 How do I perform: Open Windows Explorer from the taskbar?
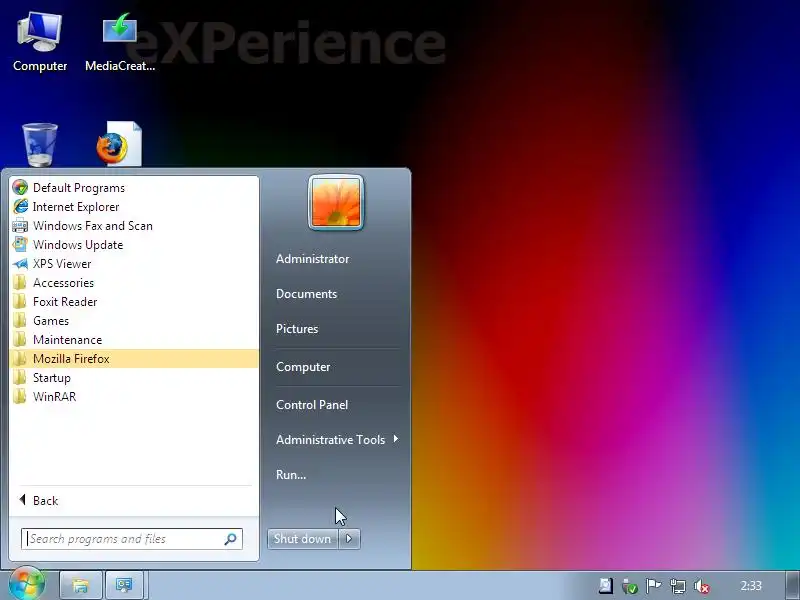(x=81, y=585)
